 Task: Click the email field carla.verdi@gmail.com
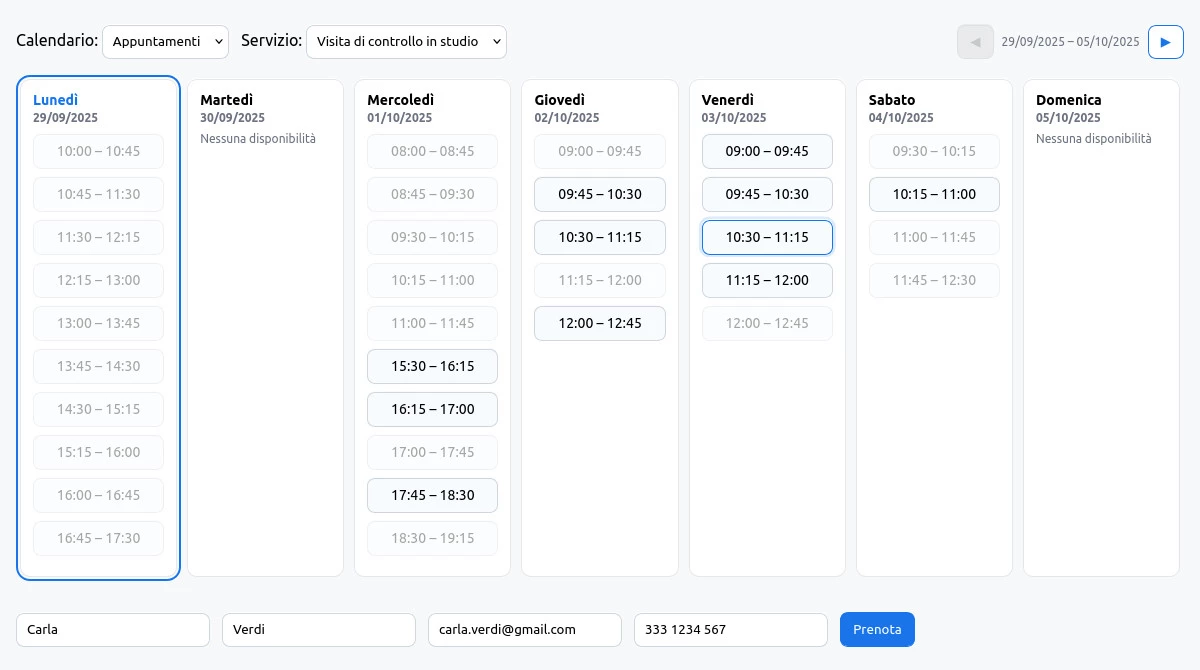point(525,630)
